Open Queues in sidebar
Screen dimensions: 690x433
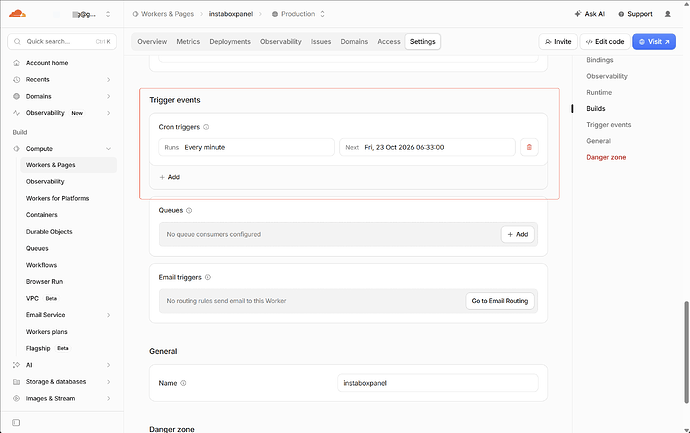(37, 248)
